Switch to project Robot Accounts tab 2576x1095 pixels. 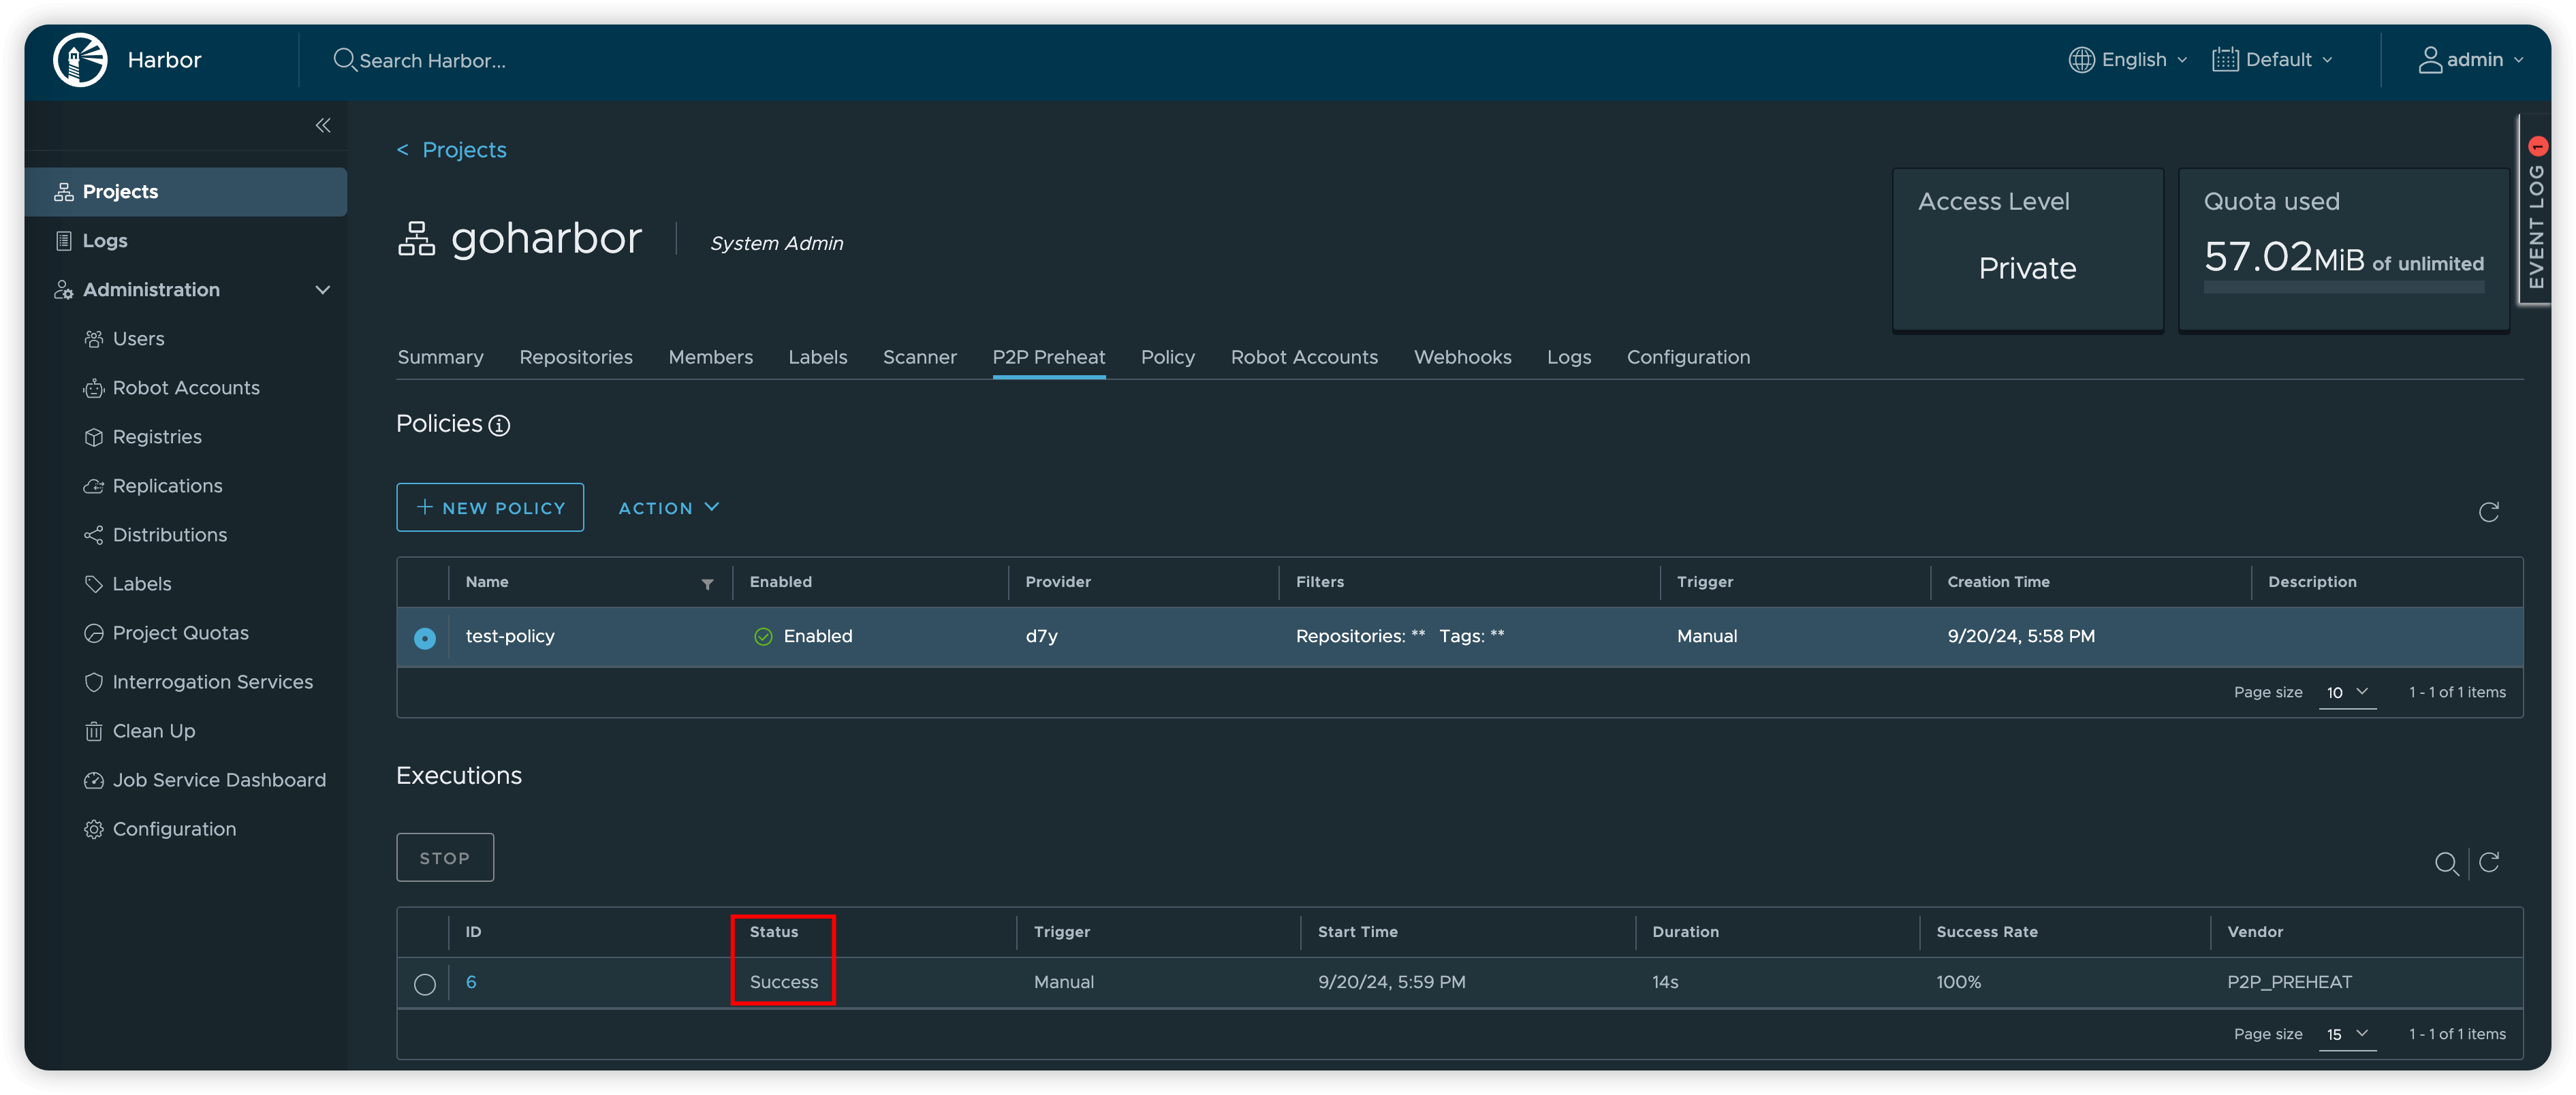1304,357
